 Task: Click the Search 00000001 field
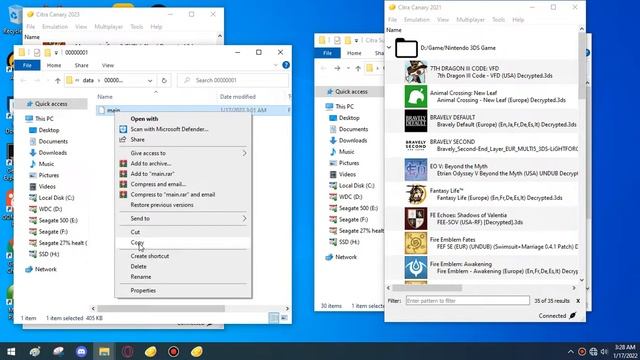(x=233, y=80)
